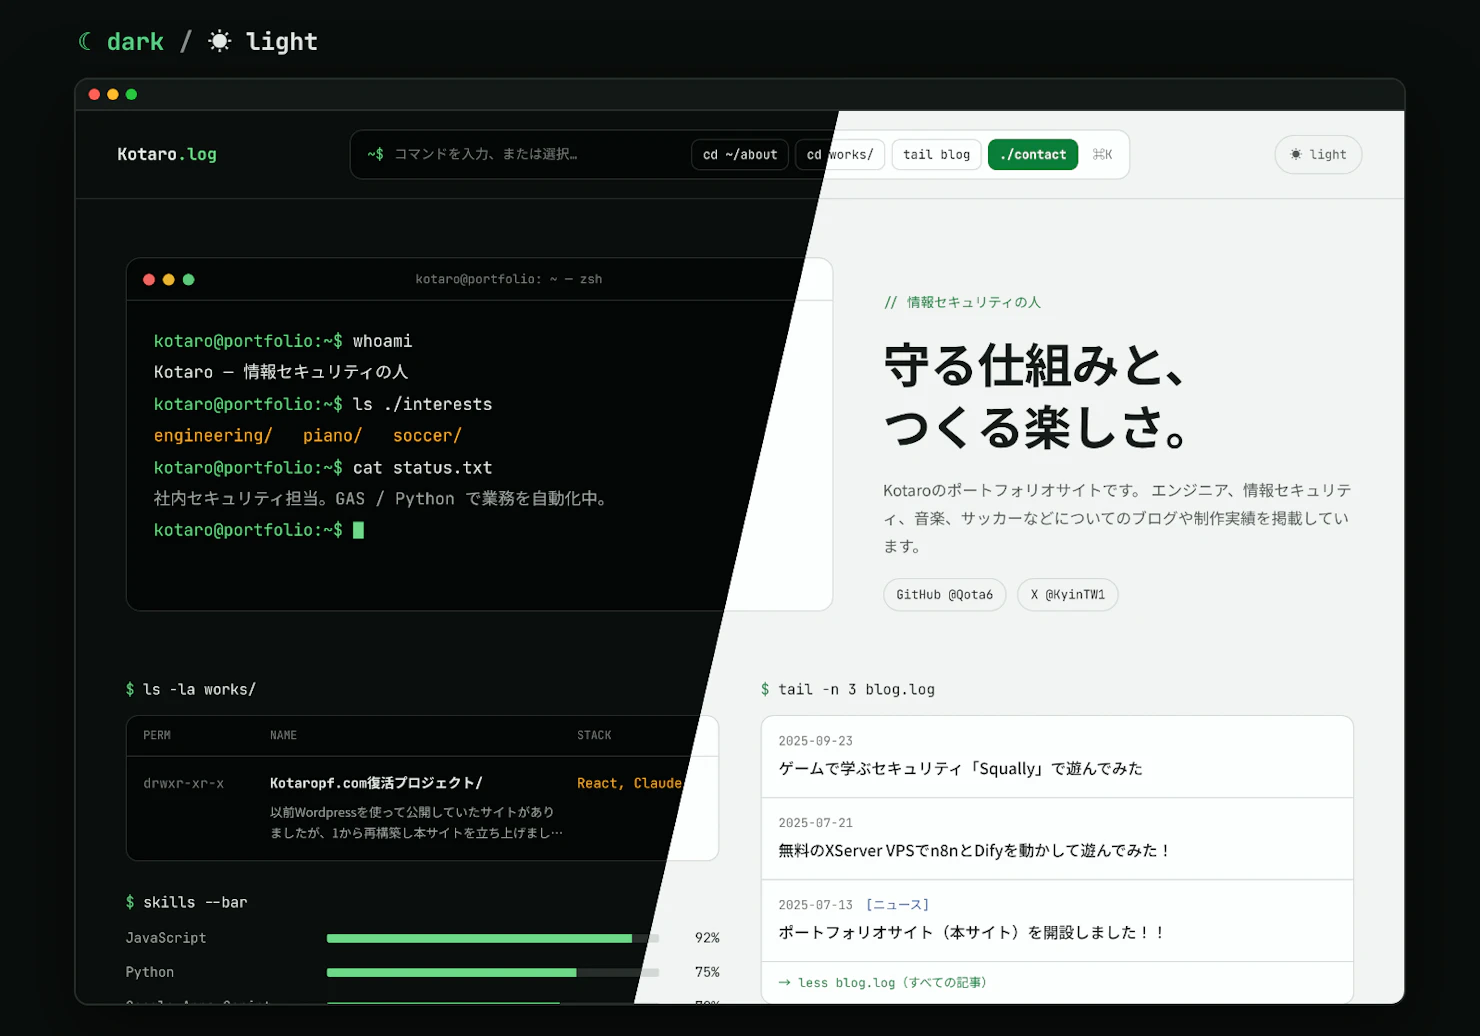Click the [ニュース] tag on the blog entry
Viewport: 1480px width, 1036px height.
pyautogui.click(x=898, y=905)
